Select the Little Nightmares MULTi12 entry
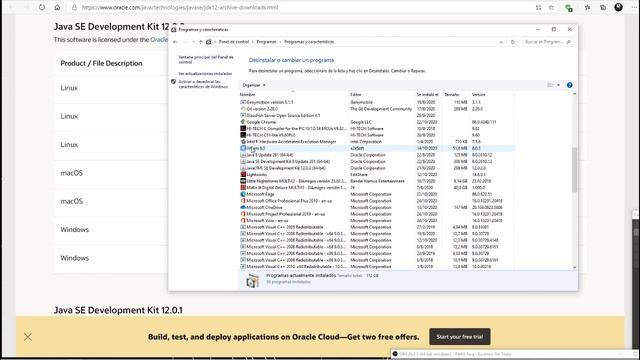The image size is (640, 360). pos(377,181)
